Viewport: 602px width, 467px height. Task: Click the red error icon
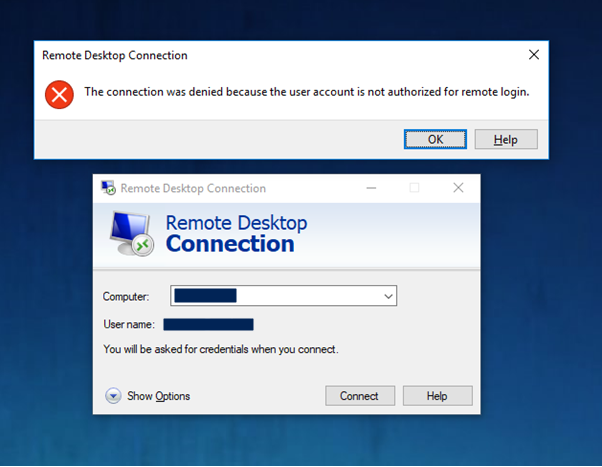[x=59, y=95]
